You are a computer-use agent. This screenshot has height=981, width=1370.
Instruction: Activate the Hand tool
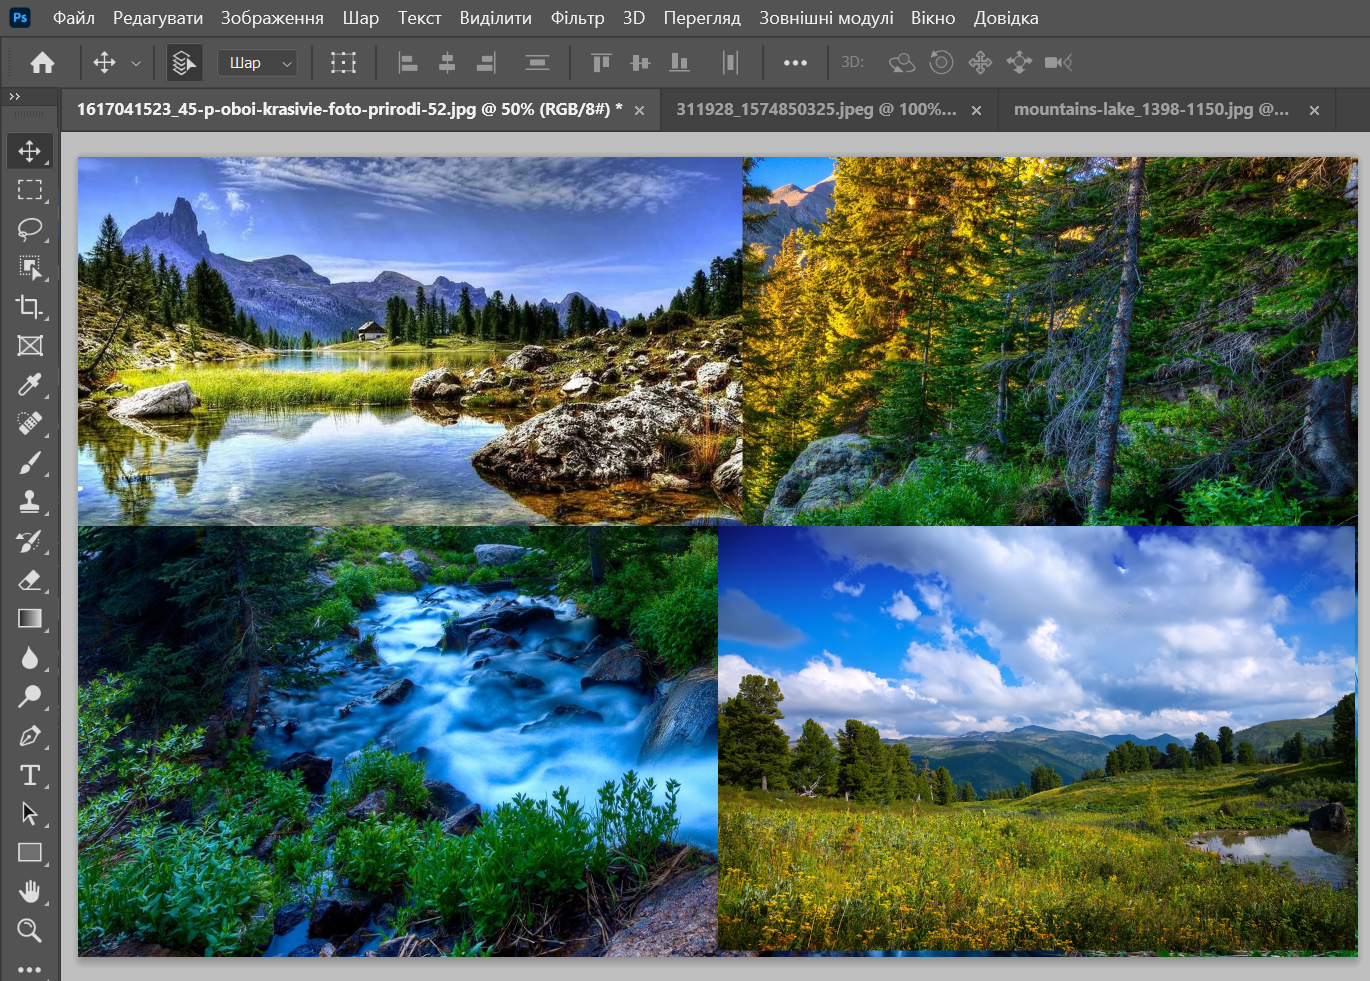coord(29,891)
